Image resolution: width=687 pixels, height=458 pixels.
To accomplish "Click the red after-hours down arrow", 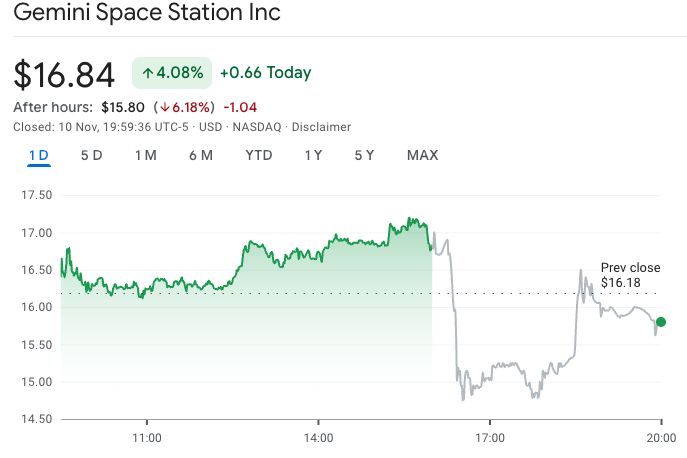I will [x=165, y=107].
